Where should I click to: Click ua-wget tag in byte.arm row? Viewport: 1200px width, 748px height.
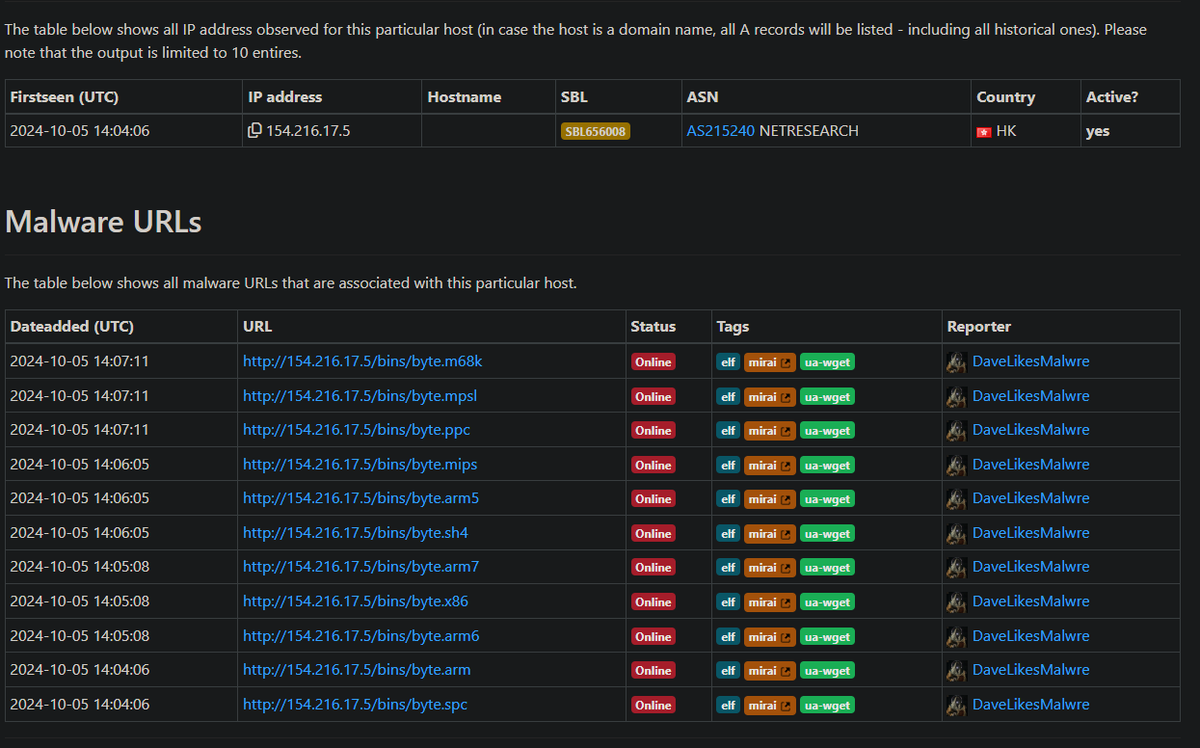point(827,671)
